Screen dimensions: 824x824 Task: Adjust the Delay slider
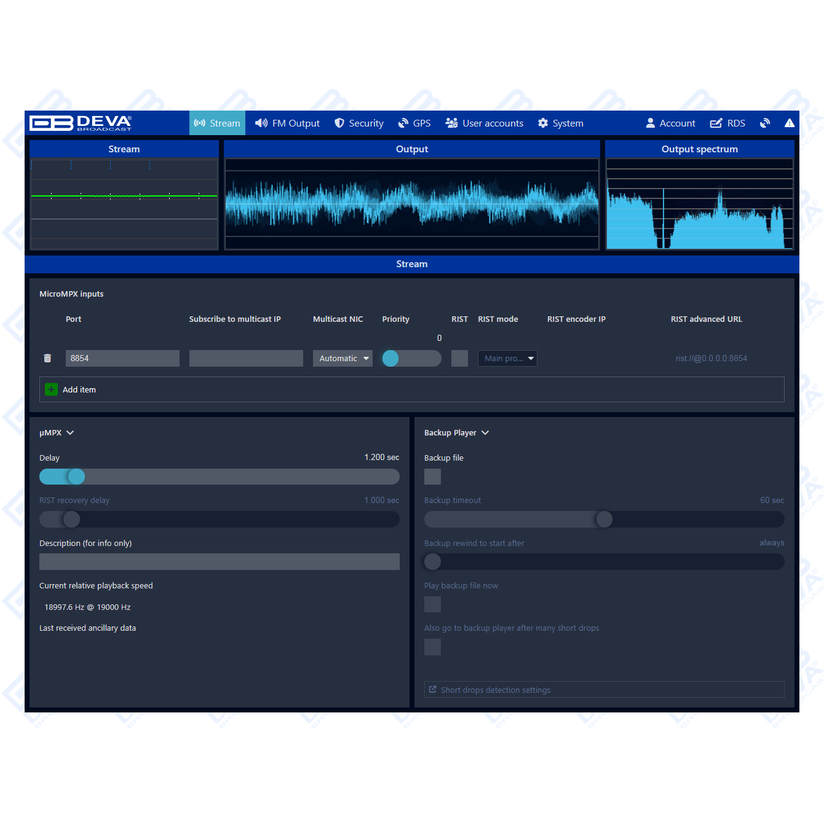[x=219, y=477]
